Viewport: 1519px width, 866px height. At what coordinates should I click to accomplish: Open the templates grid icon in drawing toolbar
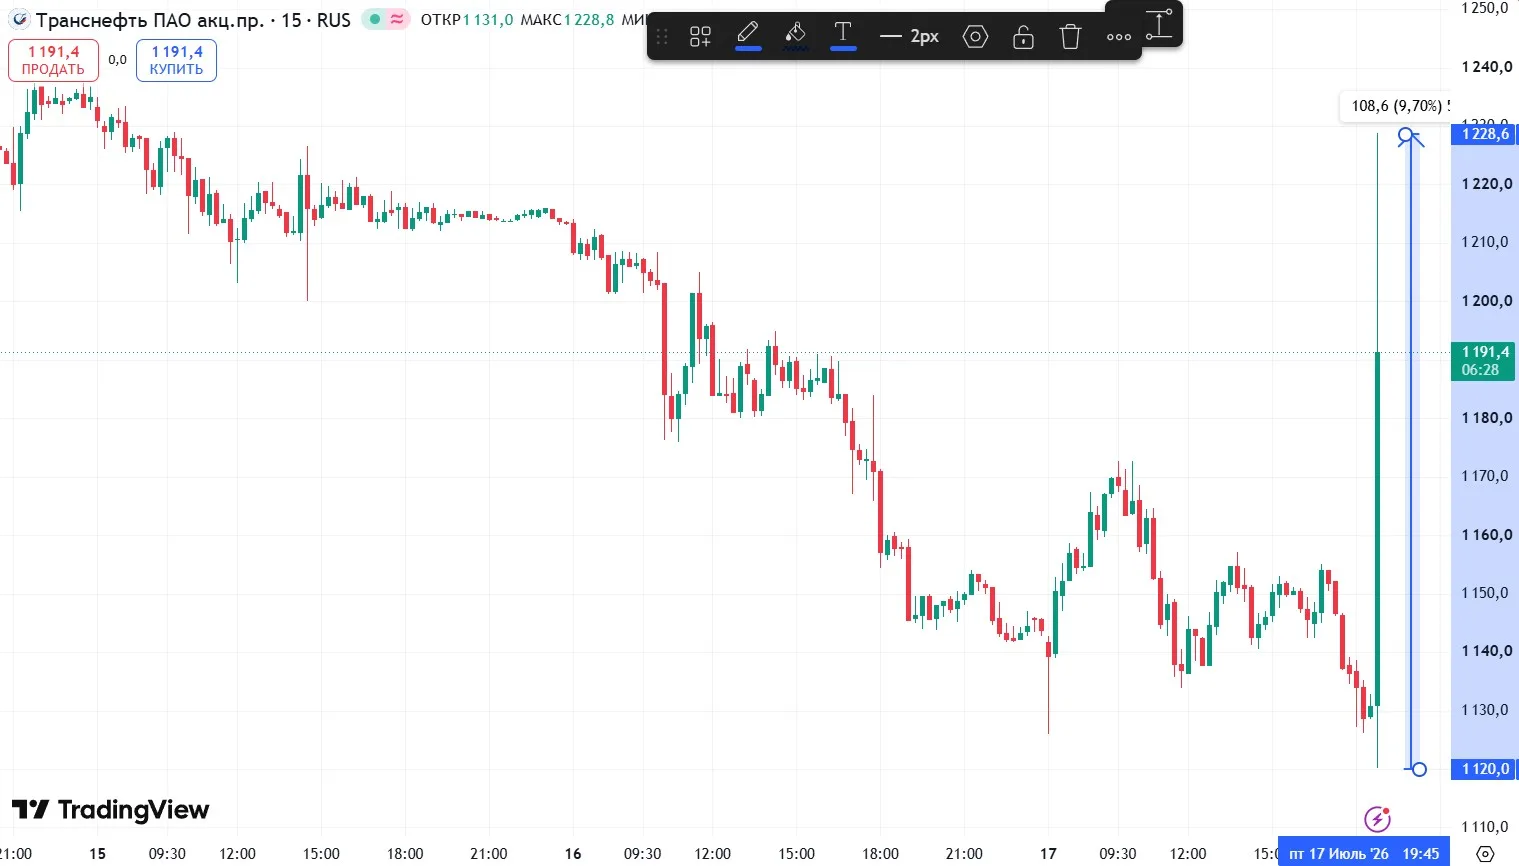pyautogui.click(x=700, y=37)
